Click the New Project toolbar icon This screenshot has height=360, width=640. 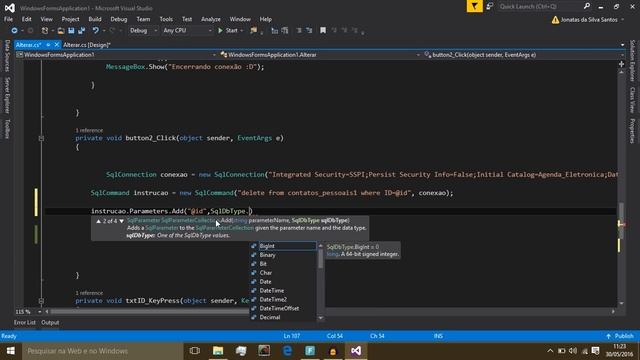(x=45, y=31)
